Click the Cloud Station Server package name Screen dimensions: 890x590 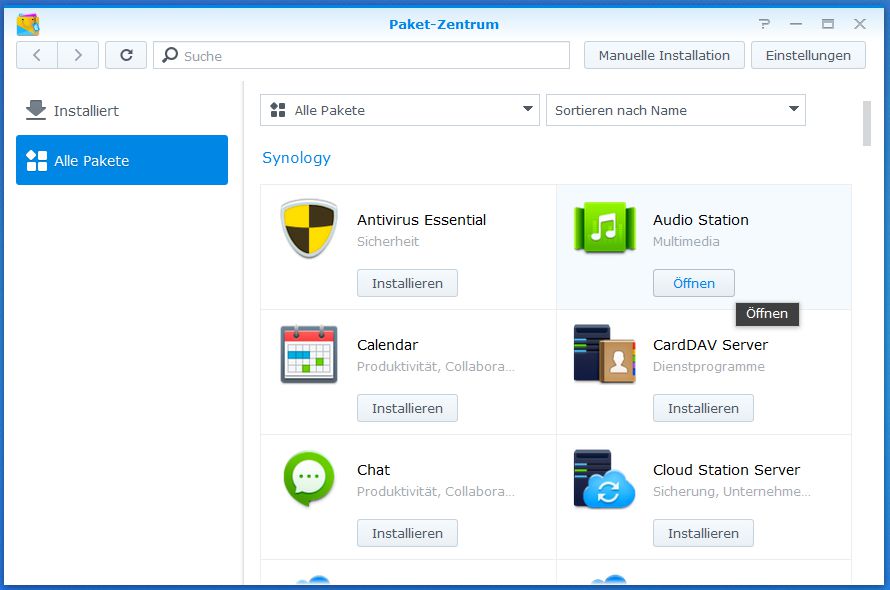click(x=726, y=470)
